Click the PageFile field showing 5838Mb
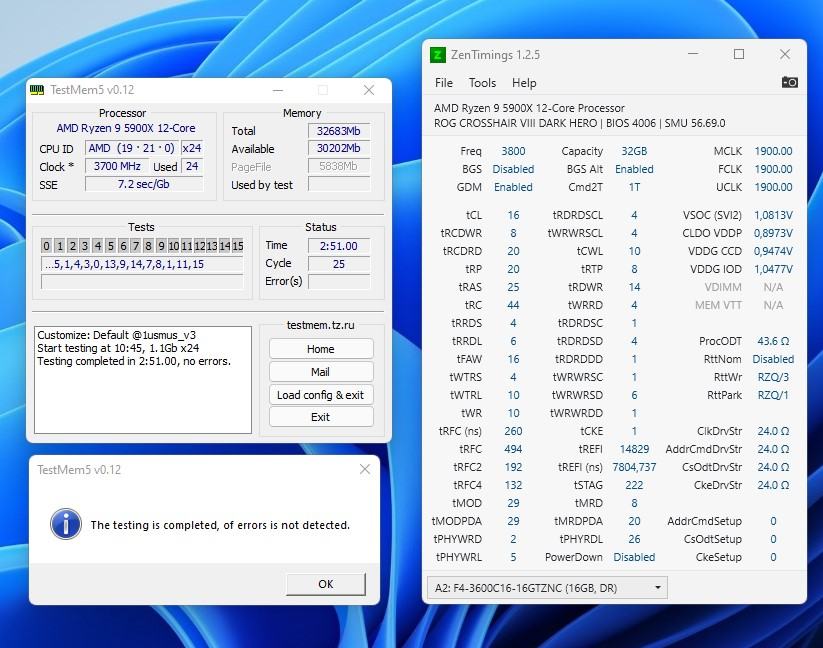 (x=339, y=166)
